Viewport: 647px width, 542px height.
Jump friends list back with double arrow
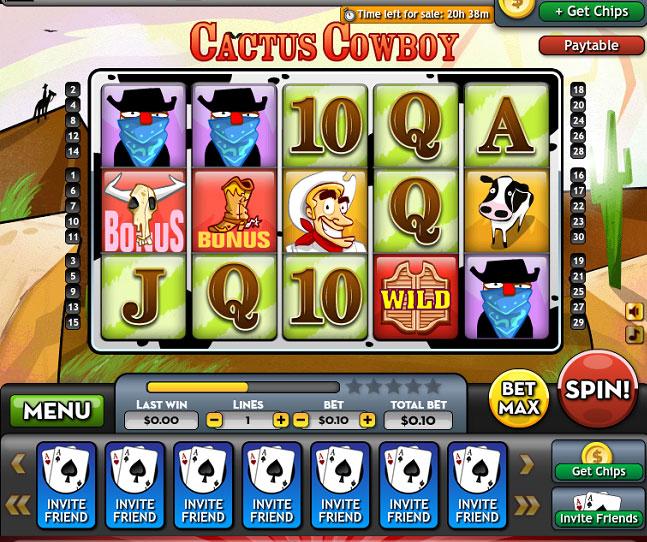(18, 506)
